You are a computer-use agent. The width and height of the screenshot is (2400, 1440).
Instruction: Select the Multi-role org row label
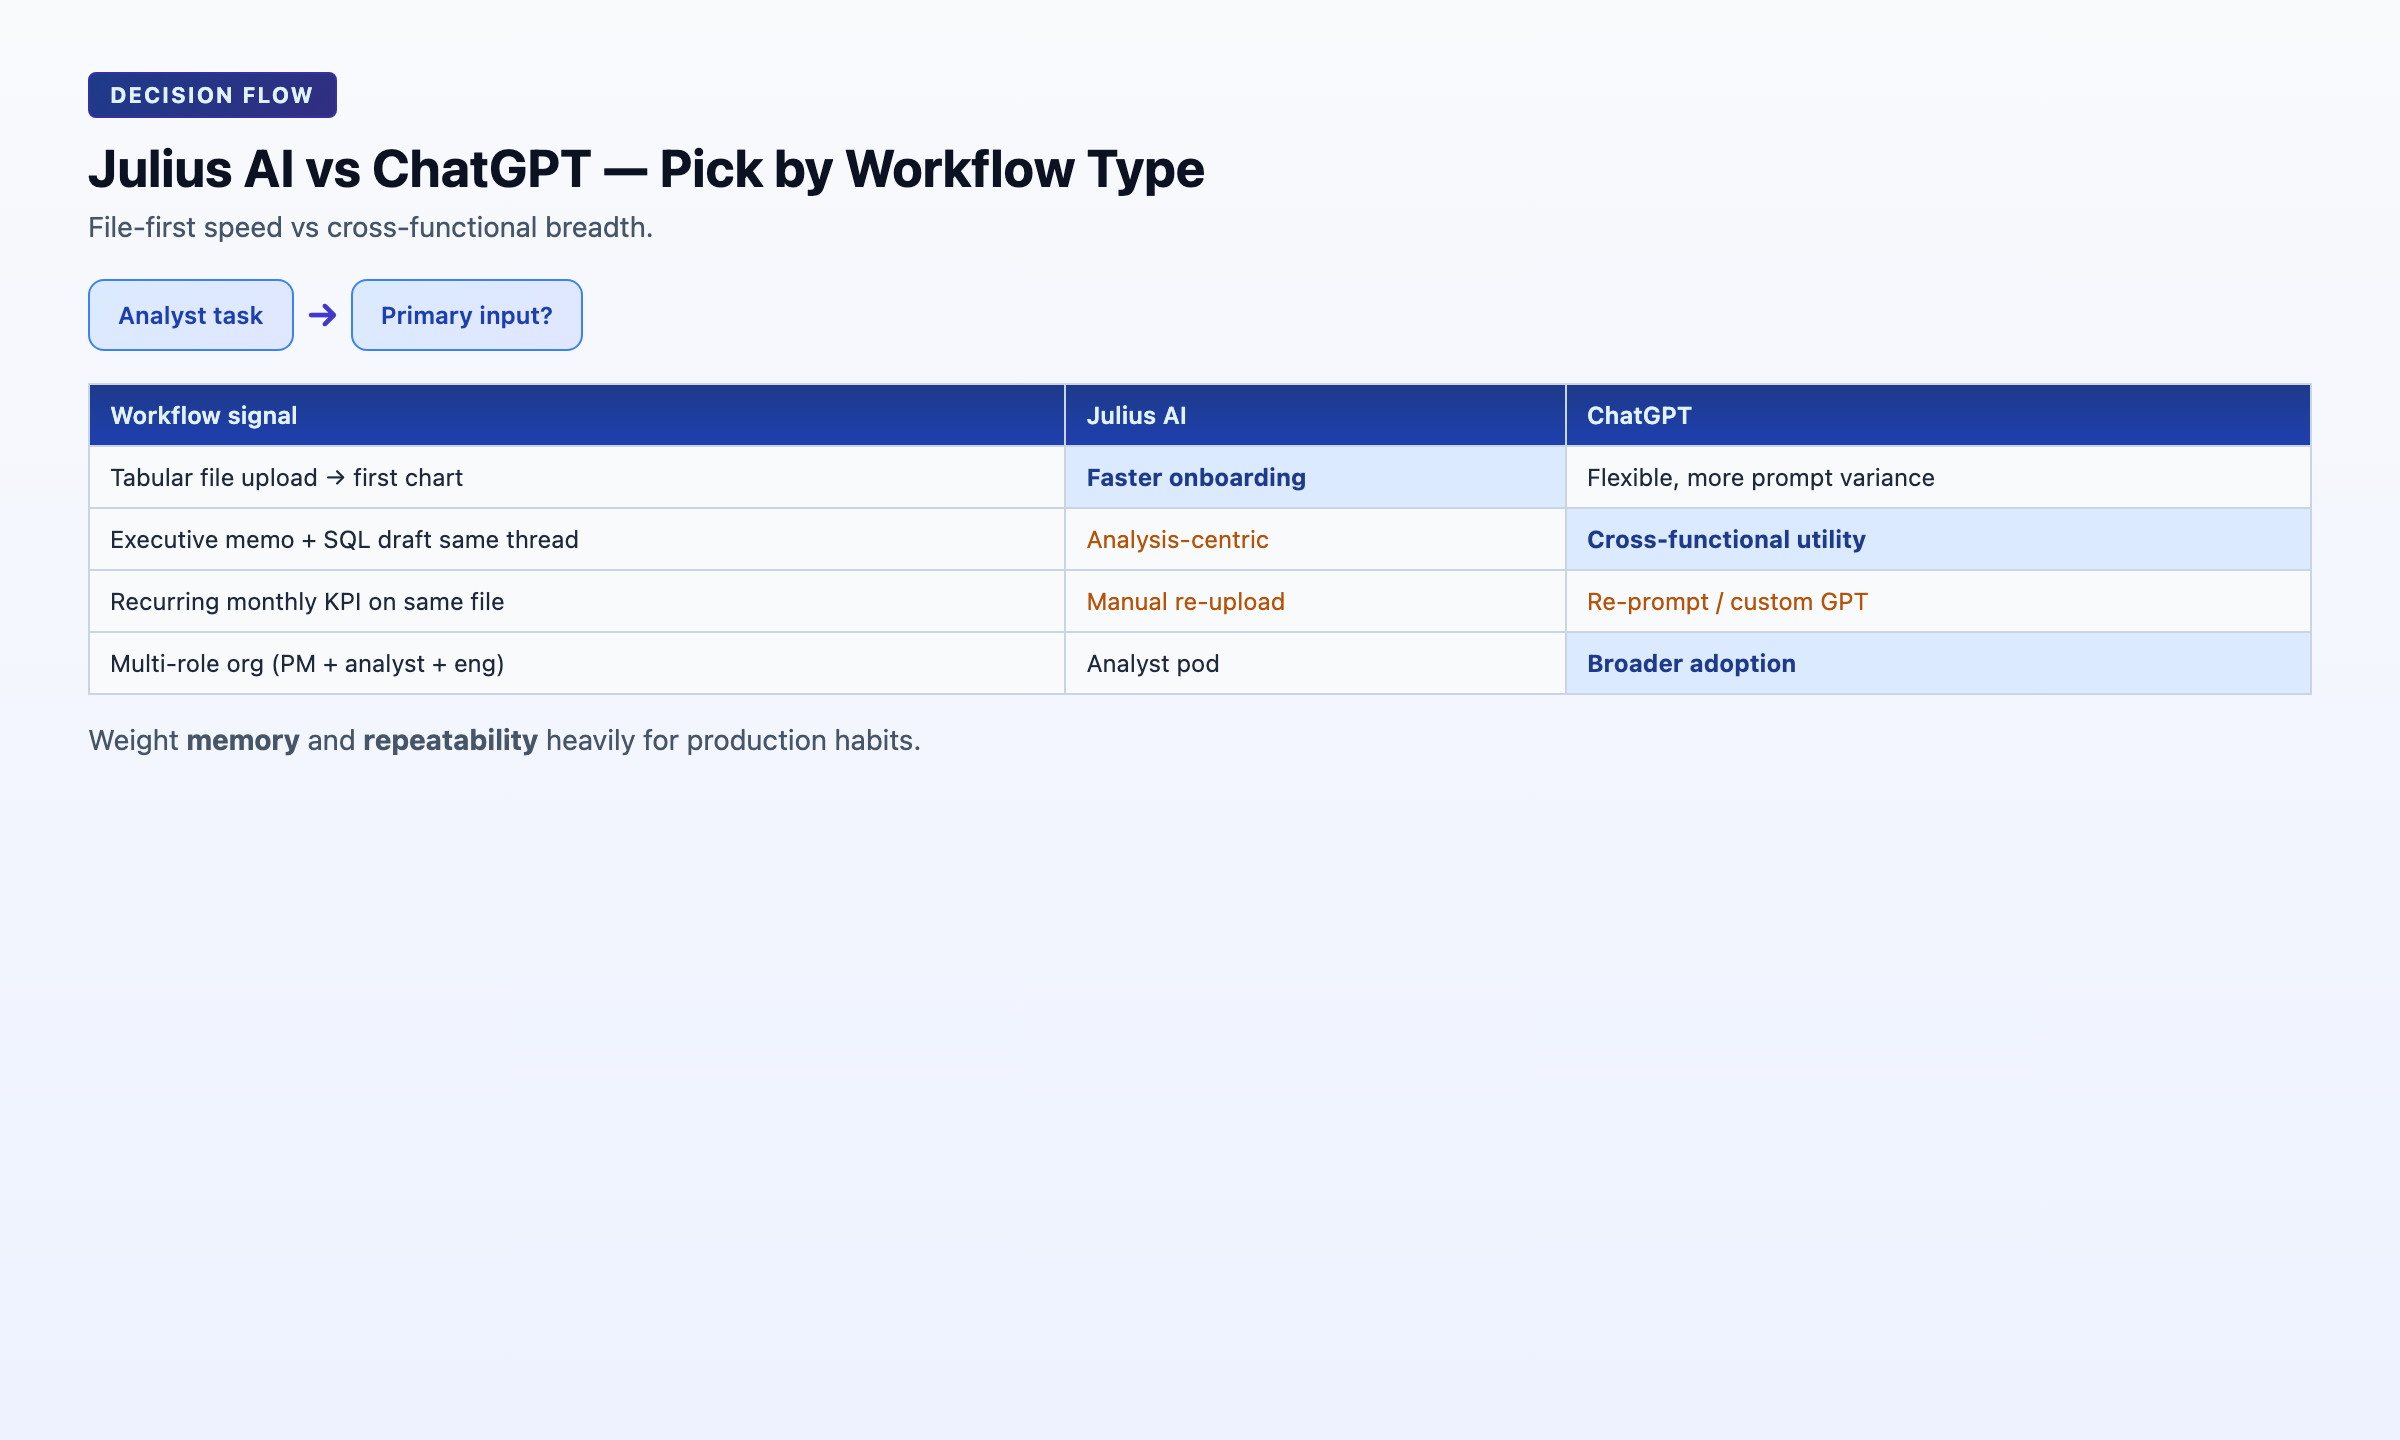pos(577,663)
